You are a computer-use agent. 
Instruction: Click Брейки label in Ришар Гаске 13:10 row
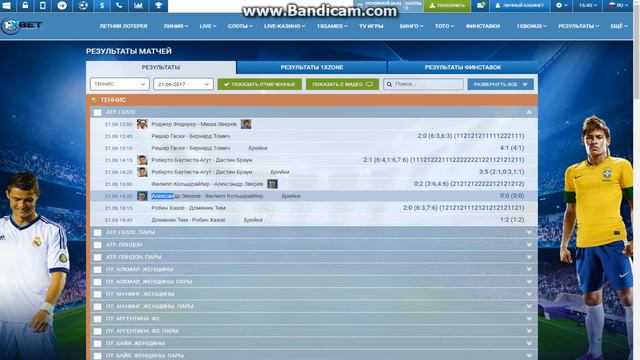click(x=258, y=148)
